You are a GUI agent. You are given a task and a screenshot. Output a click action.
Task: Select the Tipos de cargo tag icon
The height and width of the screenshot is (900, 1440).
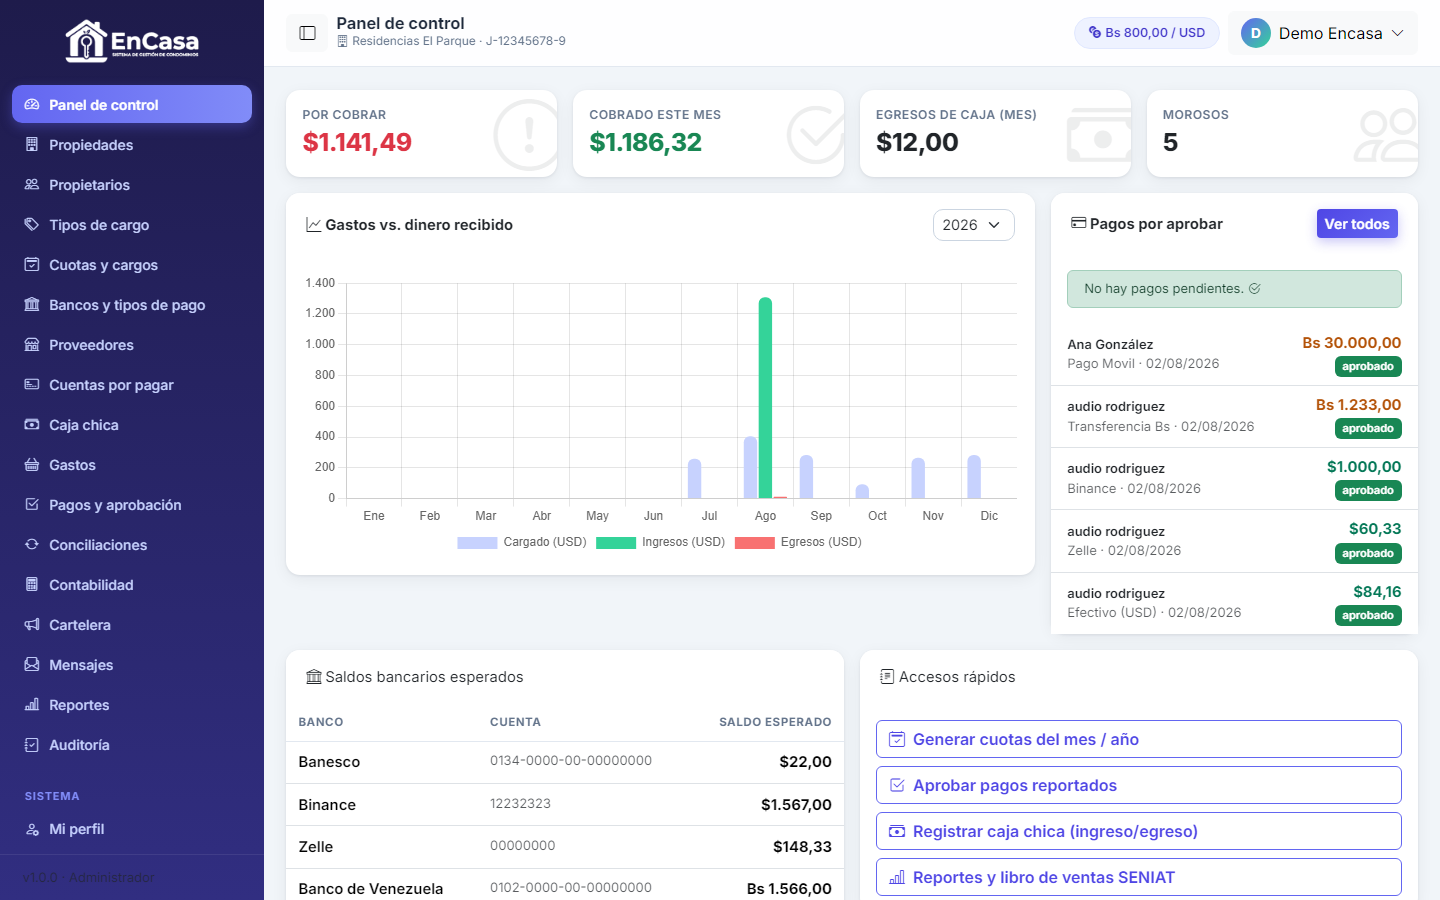(32, 225)
